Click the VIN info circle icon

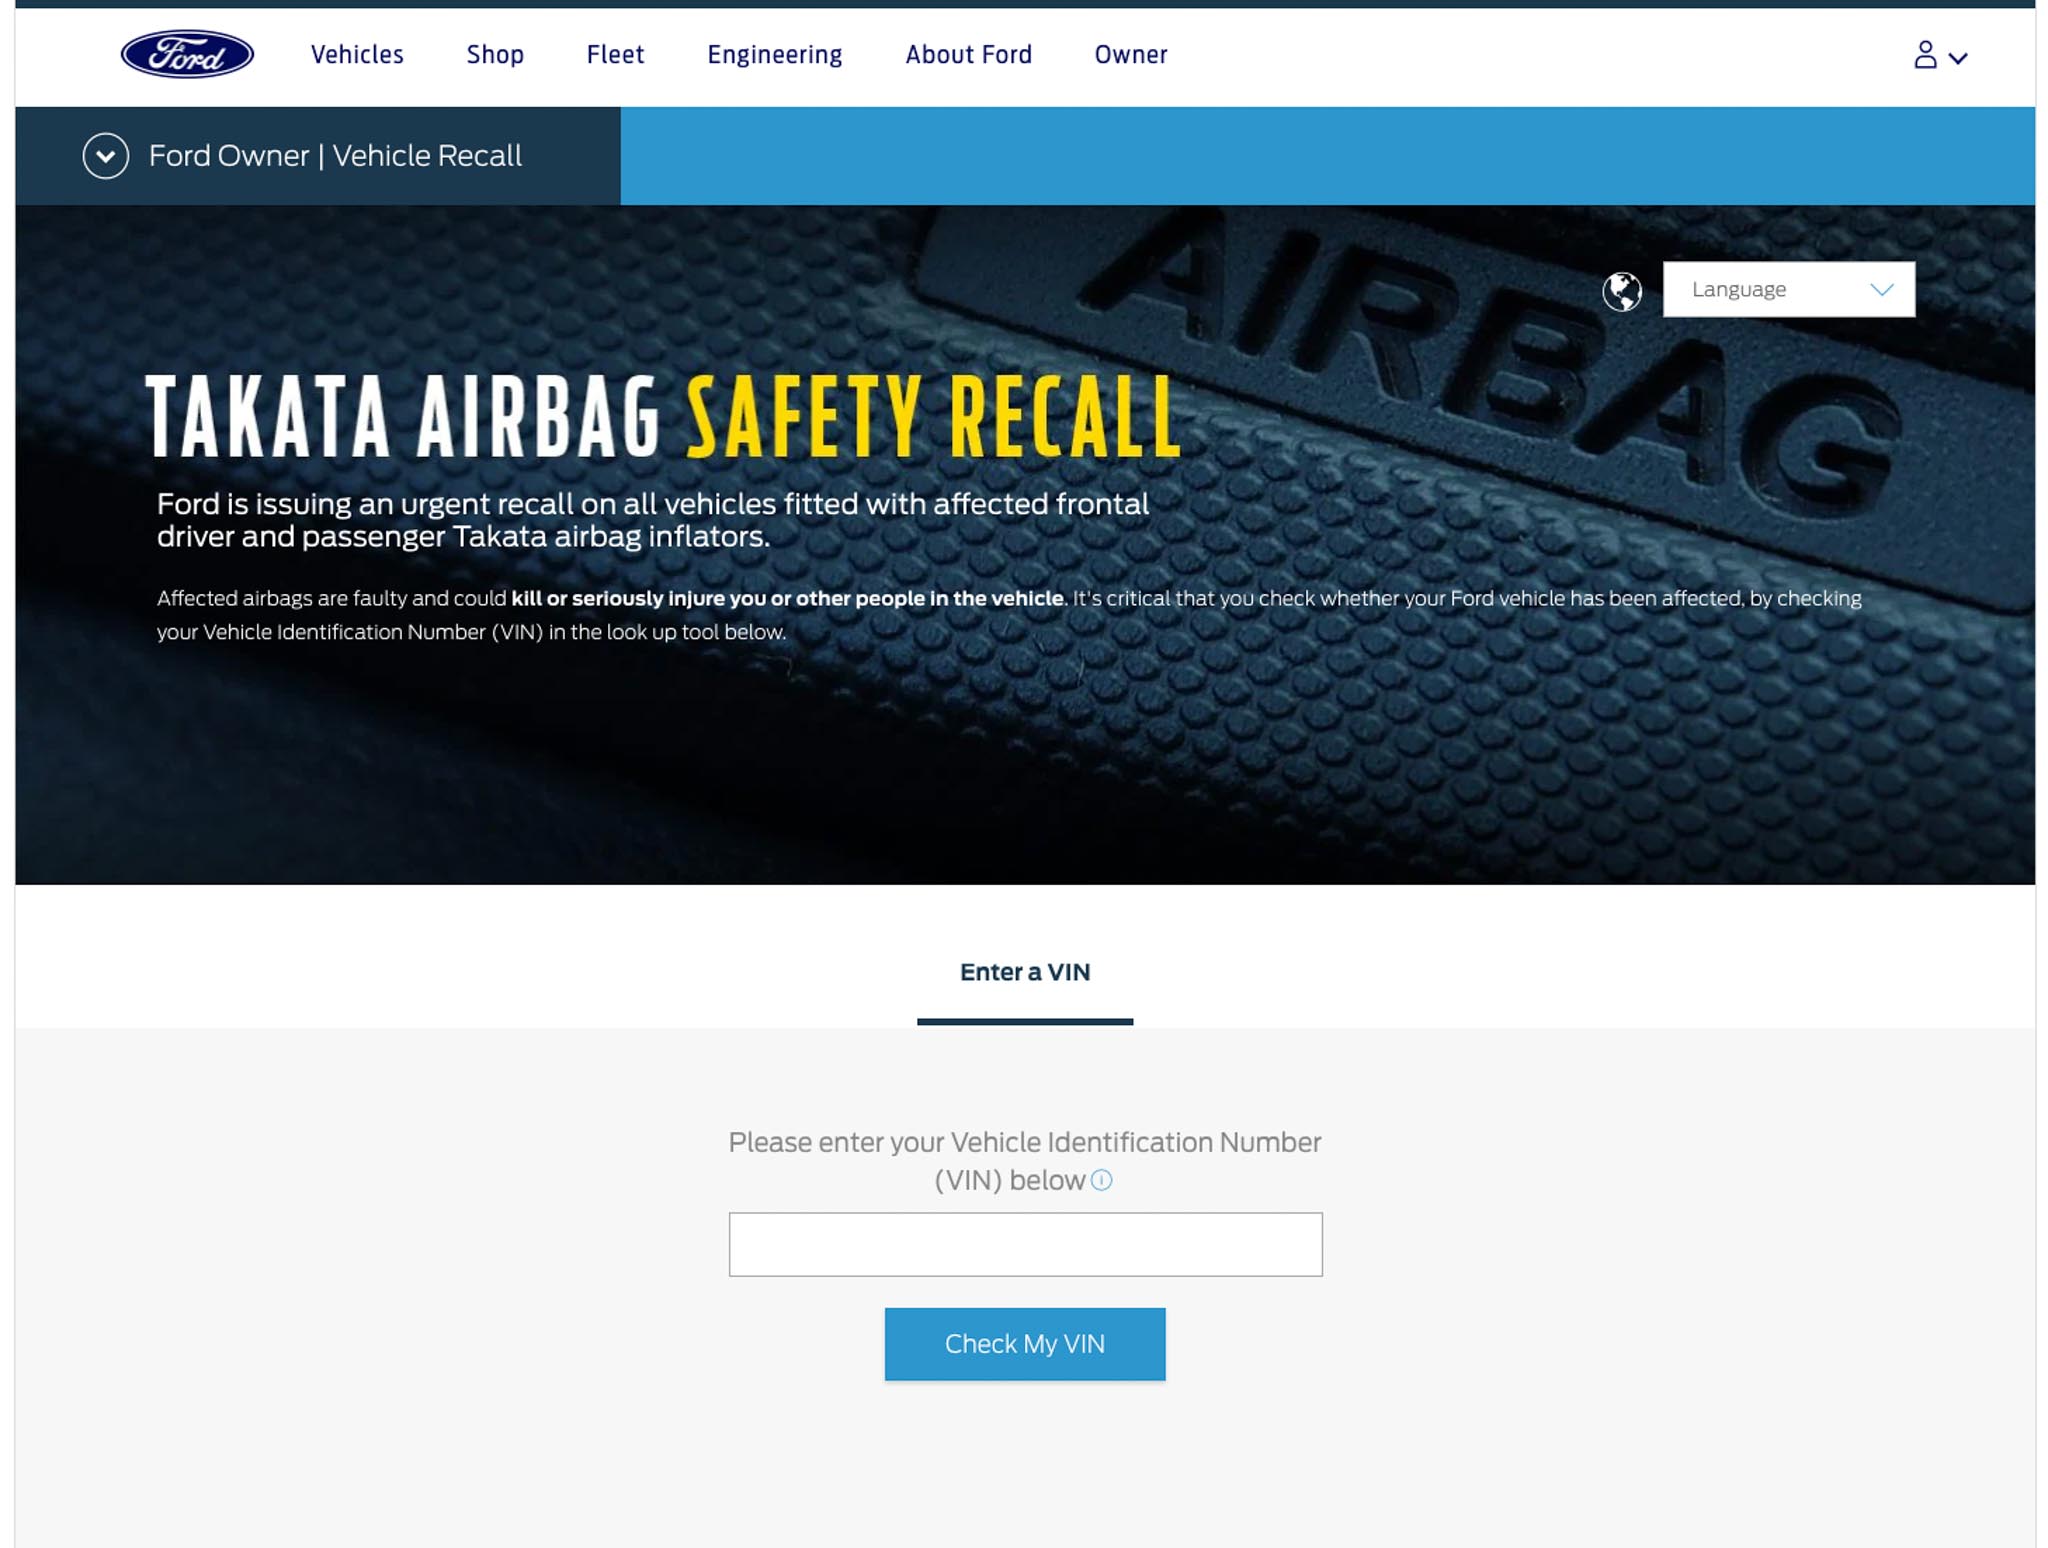pos(1101,1180)
